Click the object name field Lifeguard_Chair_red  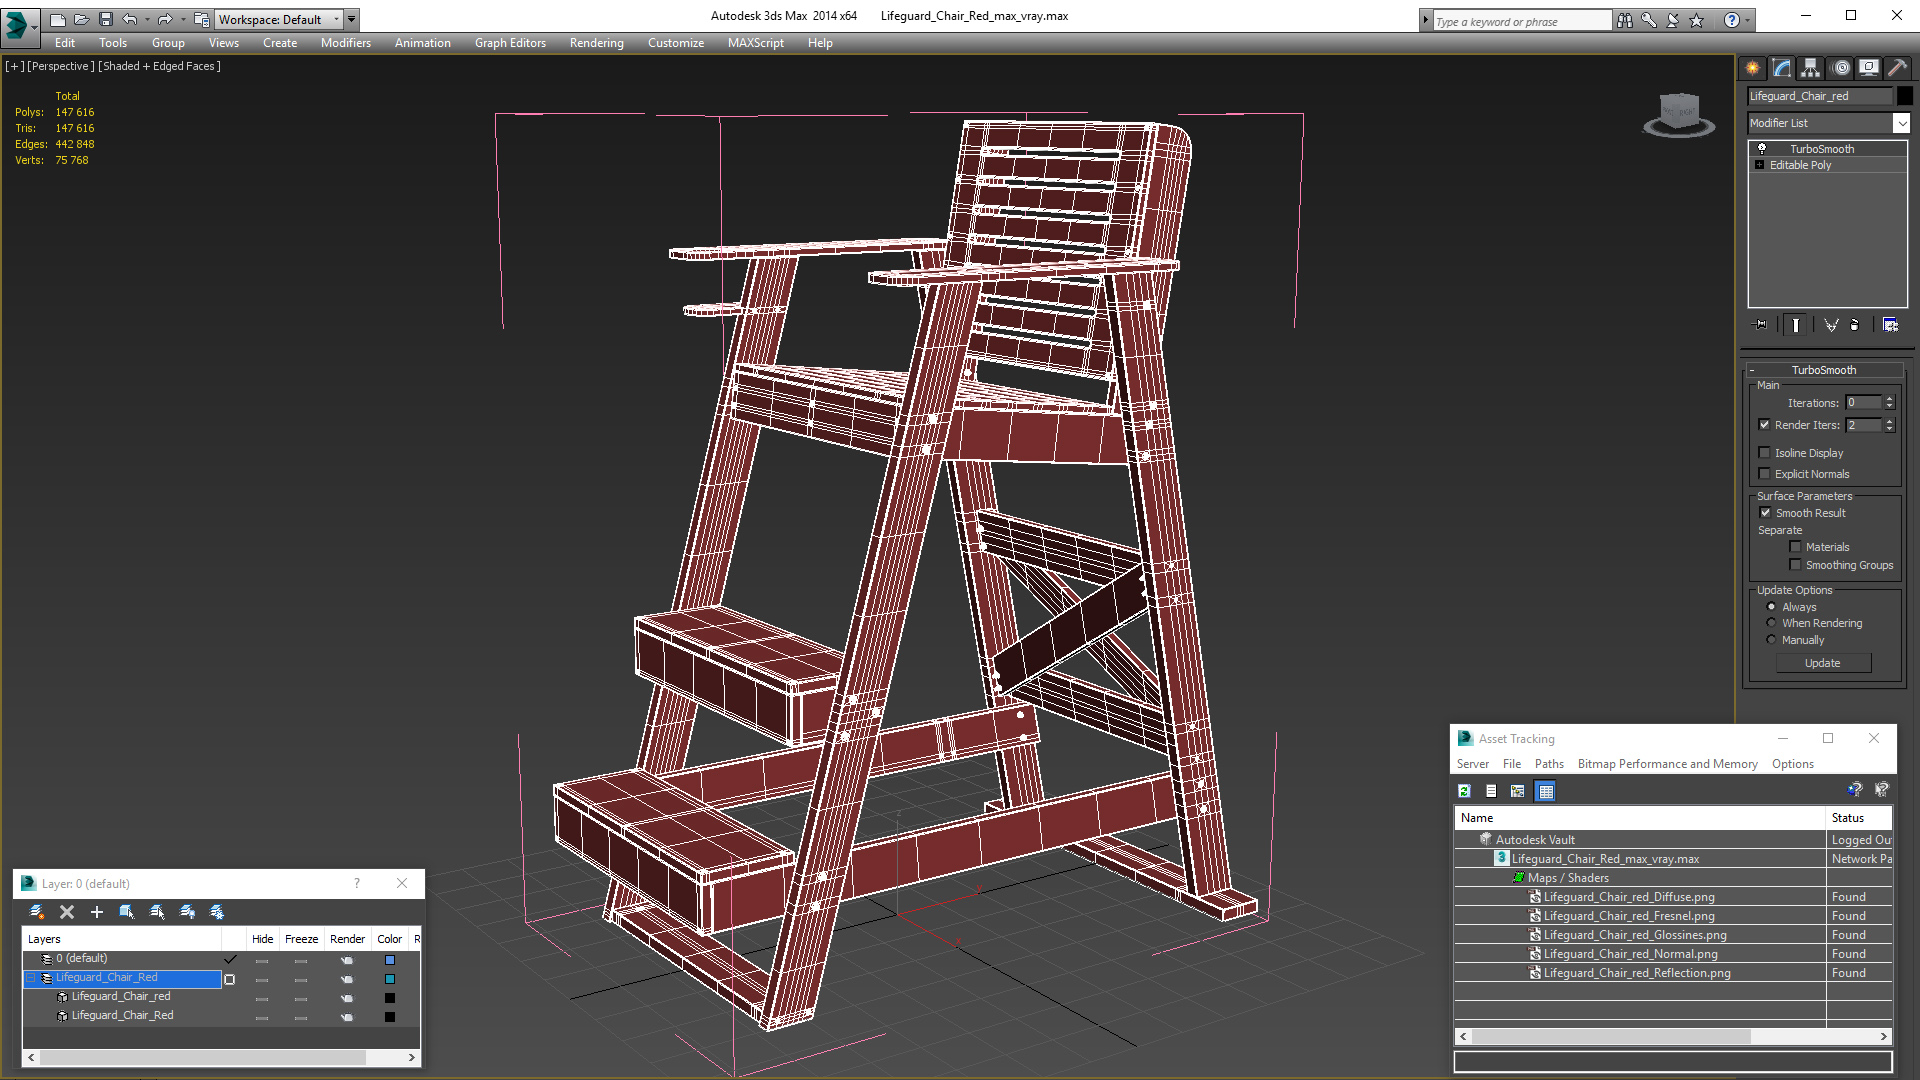pos(1820,96)
